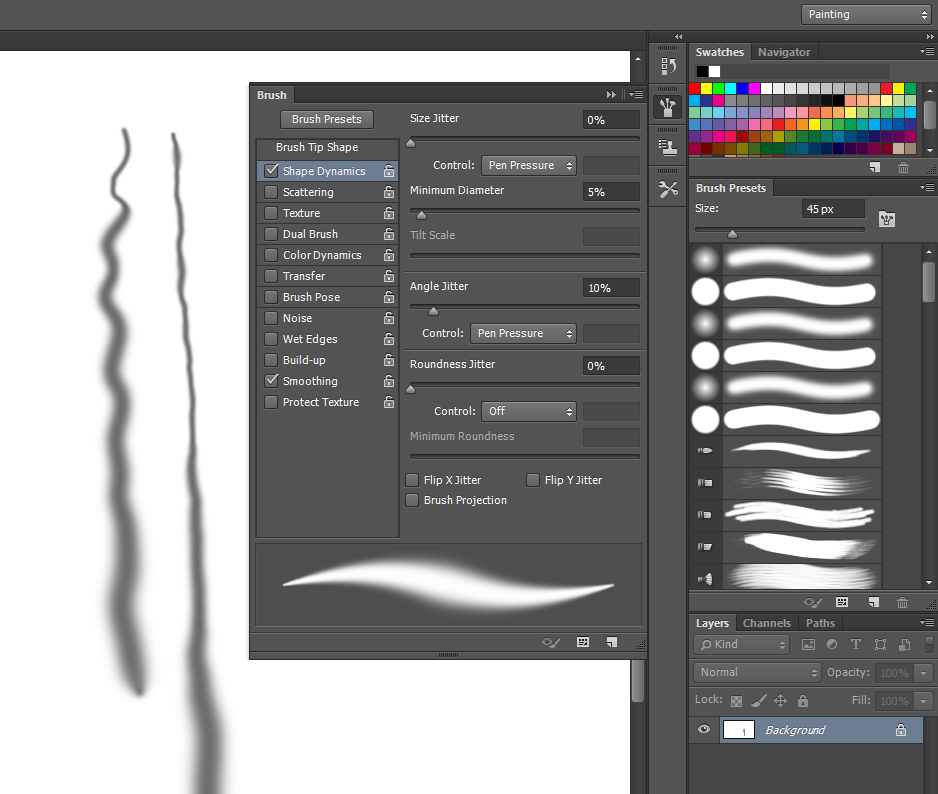
Task: Delete selected brush with trash icon
Action: [x=903, y=603]
